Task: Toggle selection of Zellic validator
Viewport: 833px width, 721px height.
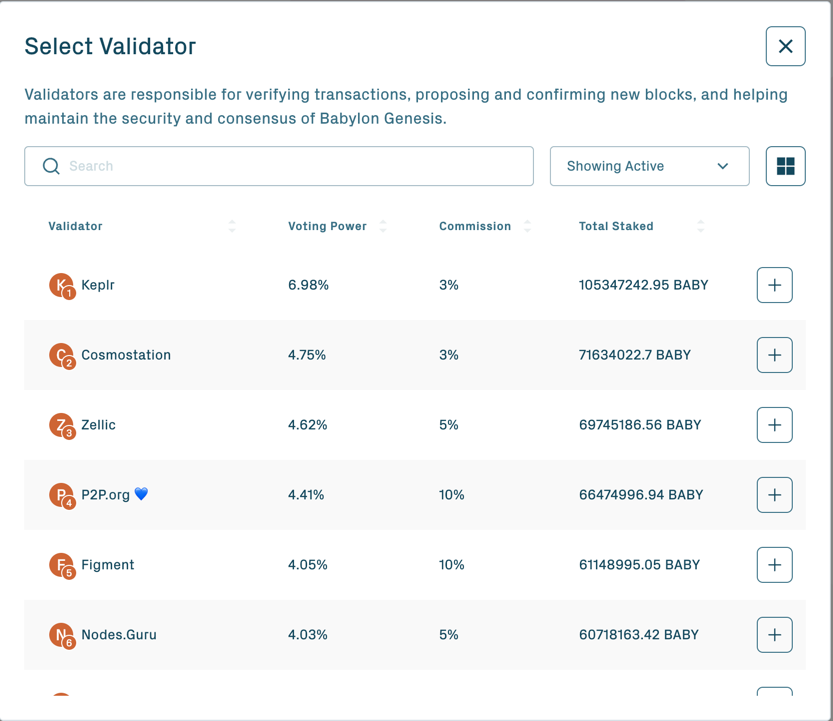Action: point(774,425)
